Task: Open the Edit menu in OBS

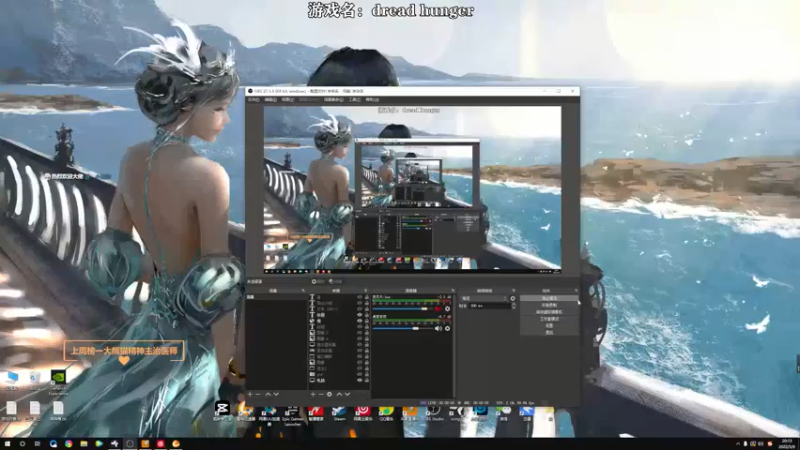Action: coord(270,99)
